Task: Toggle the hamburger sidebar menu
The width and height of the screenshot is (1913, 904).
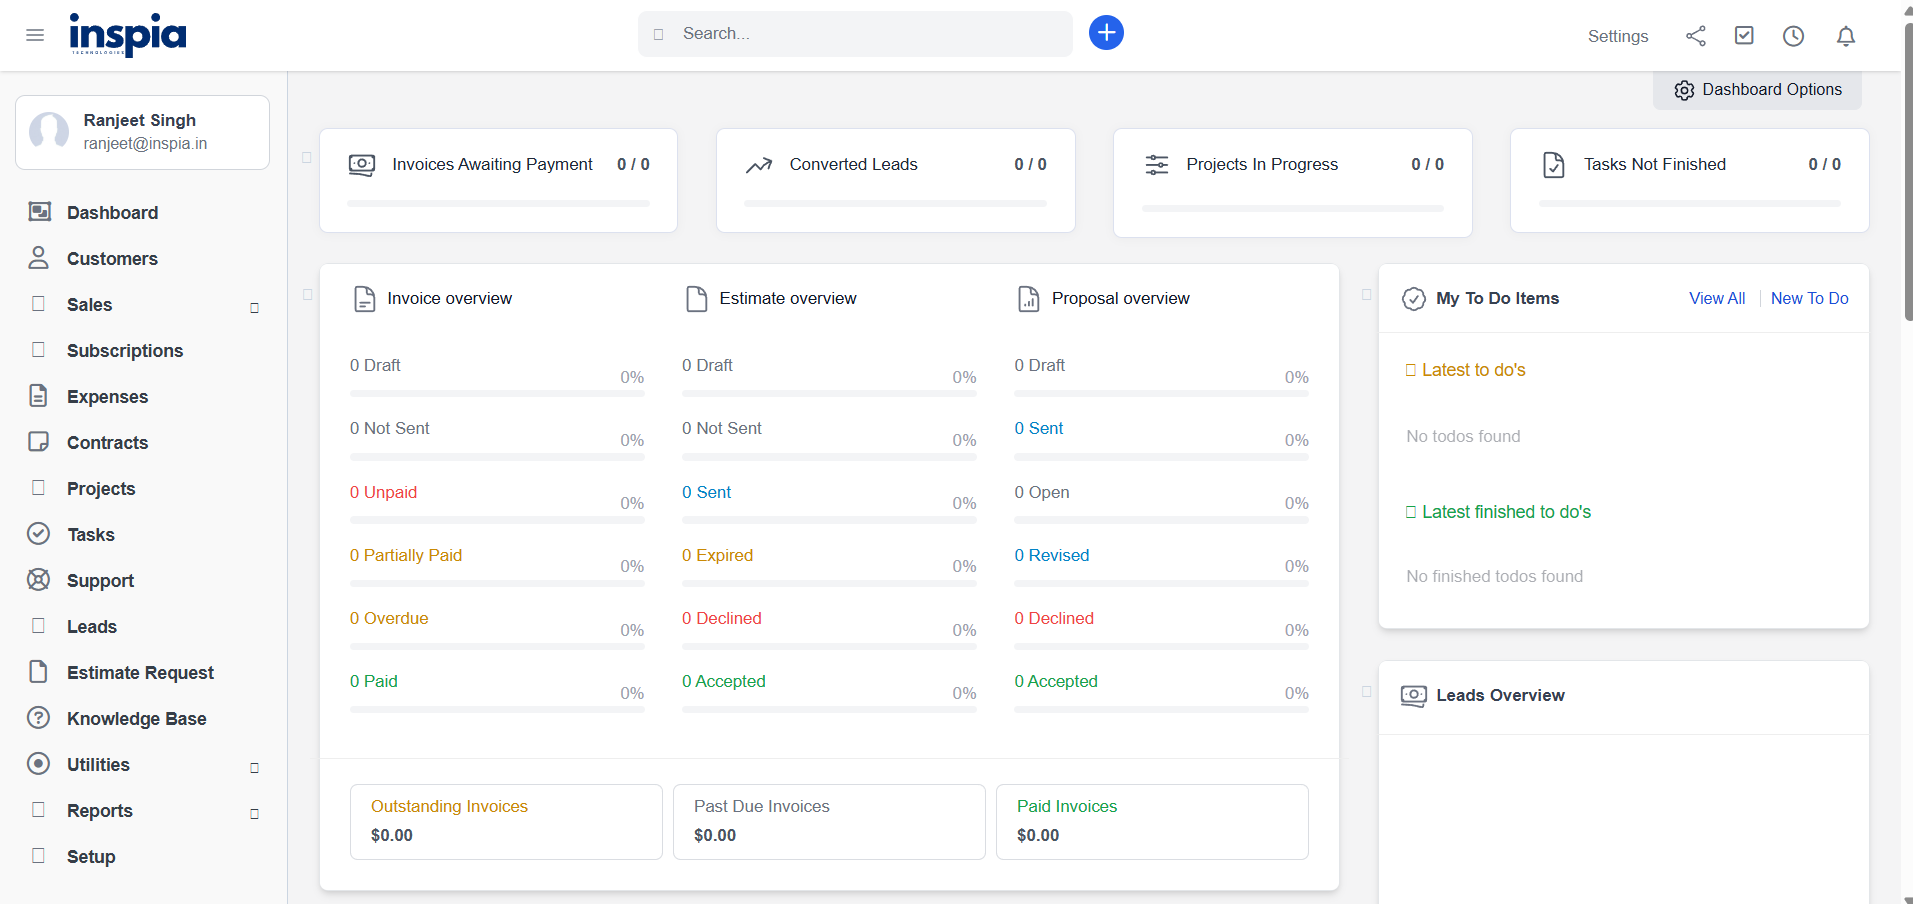Action: 35,36
